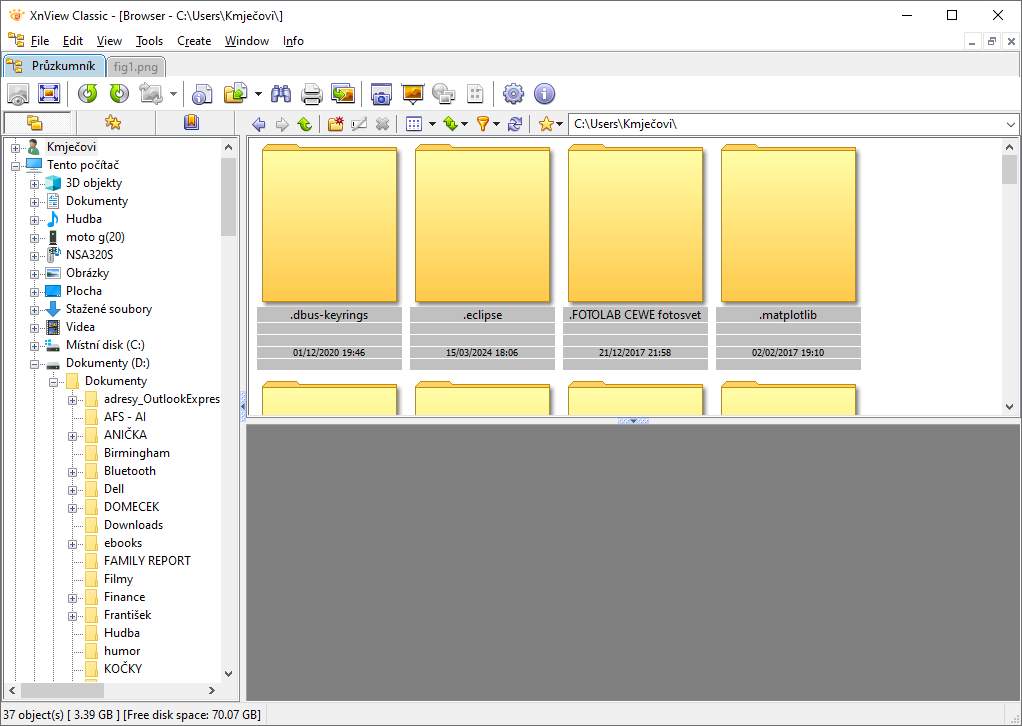Open the Search binoculars tool
1022x726 pixels.
click(281, 94)
